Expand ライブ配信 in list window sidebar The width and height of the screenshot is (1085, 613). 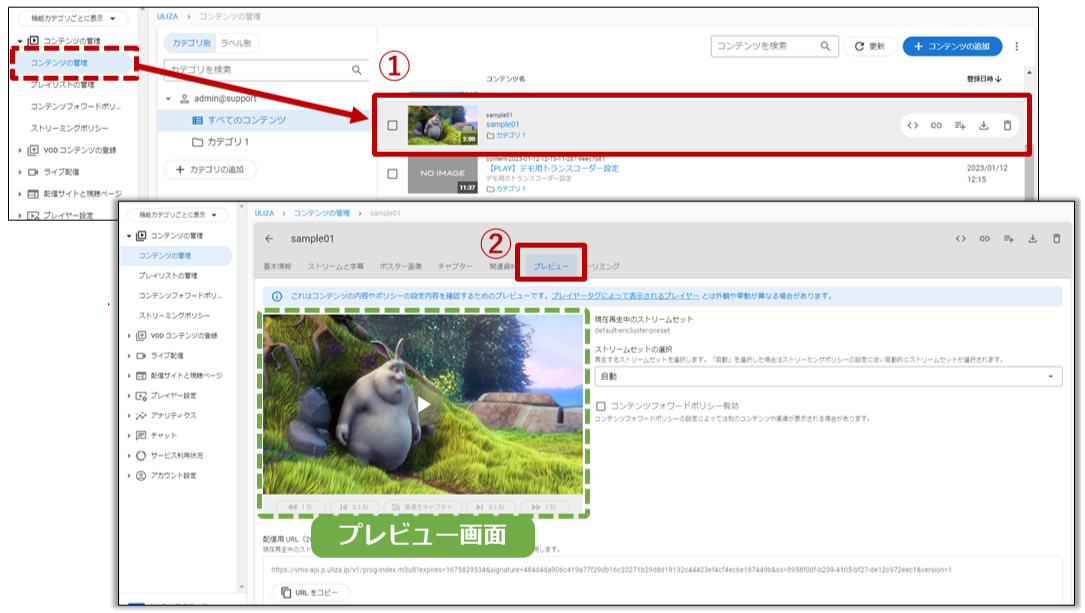[19, 172]
